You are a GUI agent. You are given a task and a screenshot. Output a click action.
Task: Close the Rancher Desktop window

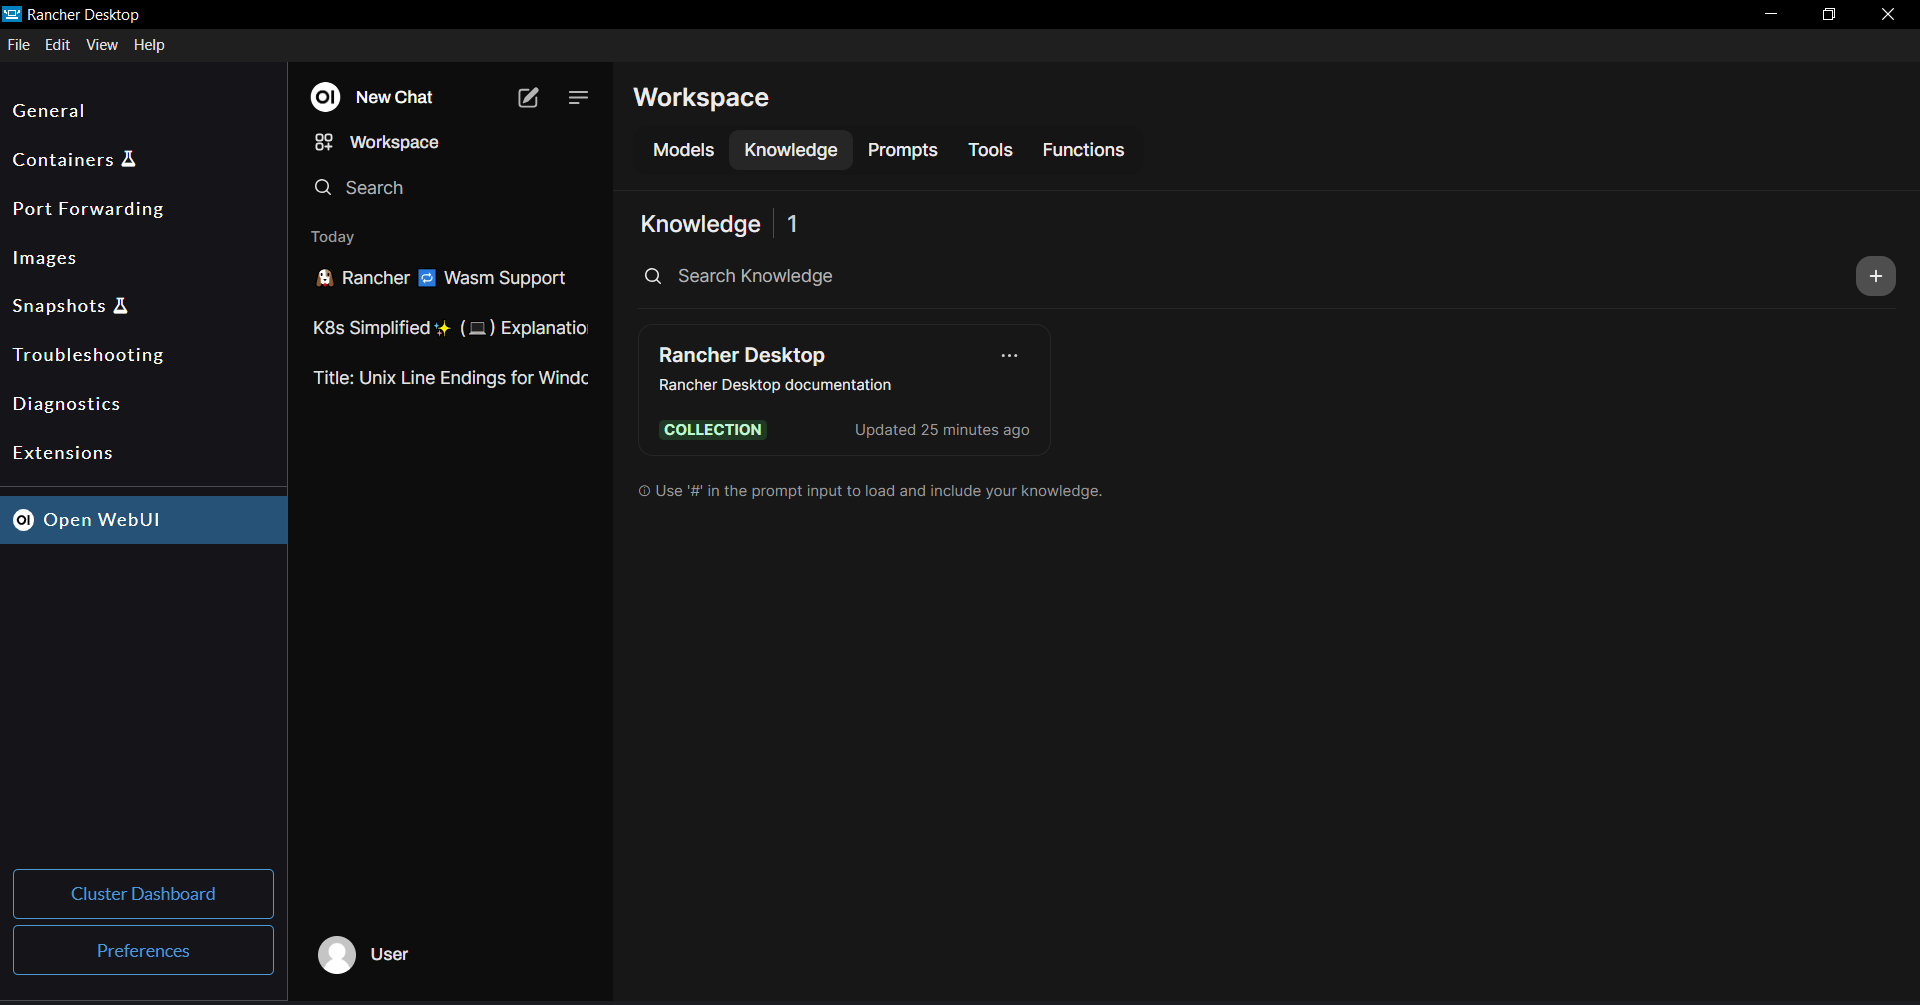click(1888, 14)
